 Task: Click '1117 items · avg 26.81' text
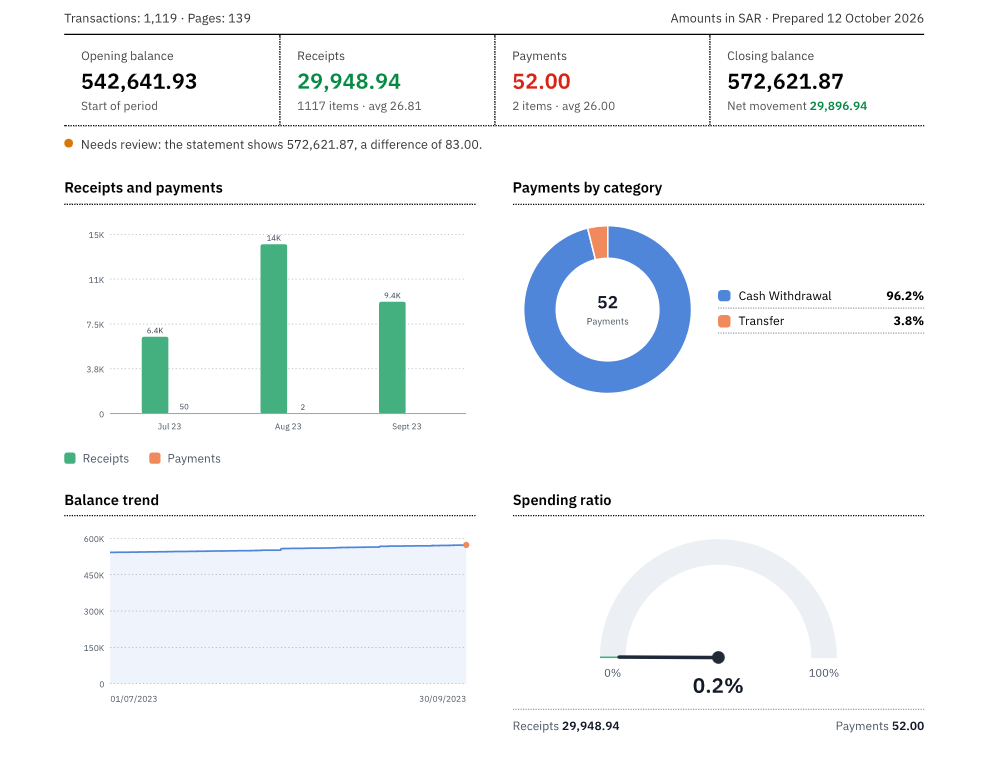coord(359,106)
